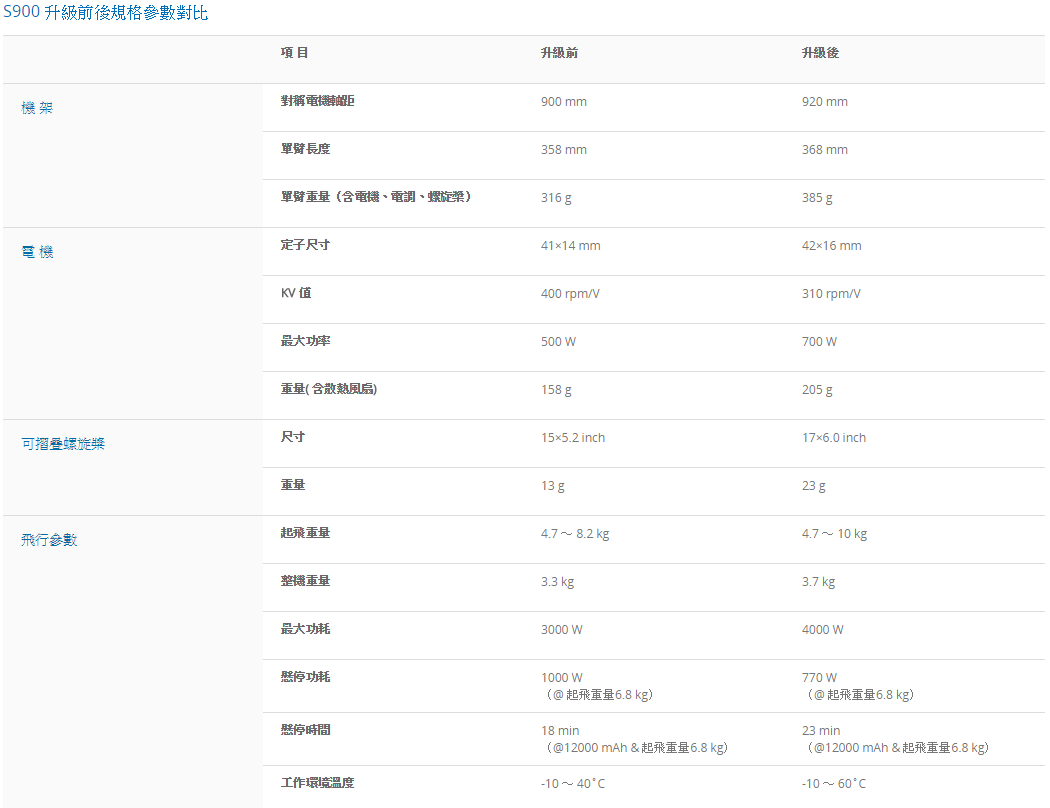Click the '可摺疊螺旋槳' category label
This screenshot has width=1050, height=808.
63,444
